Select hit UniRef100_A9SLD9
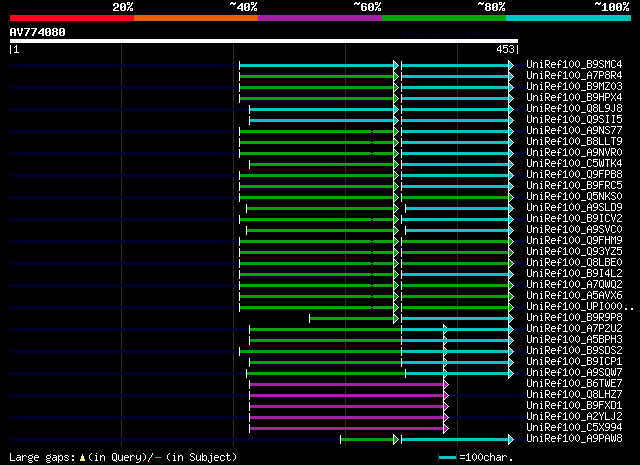The image size is (640, 465). pos(574,208)
